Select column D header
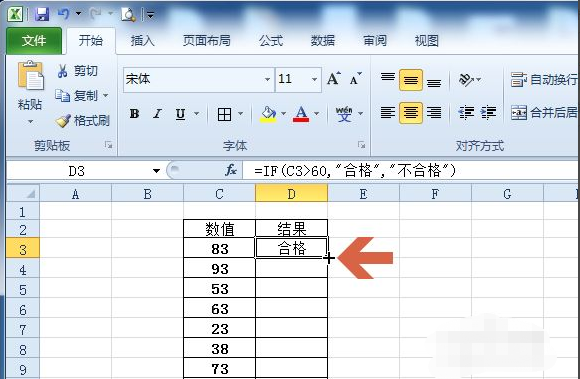 (291, 193)
